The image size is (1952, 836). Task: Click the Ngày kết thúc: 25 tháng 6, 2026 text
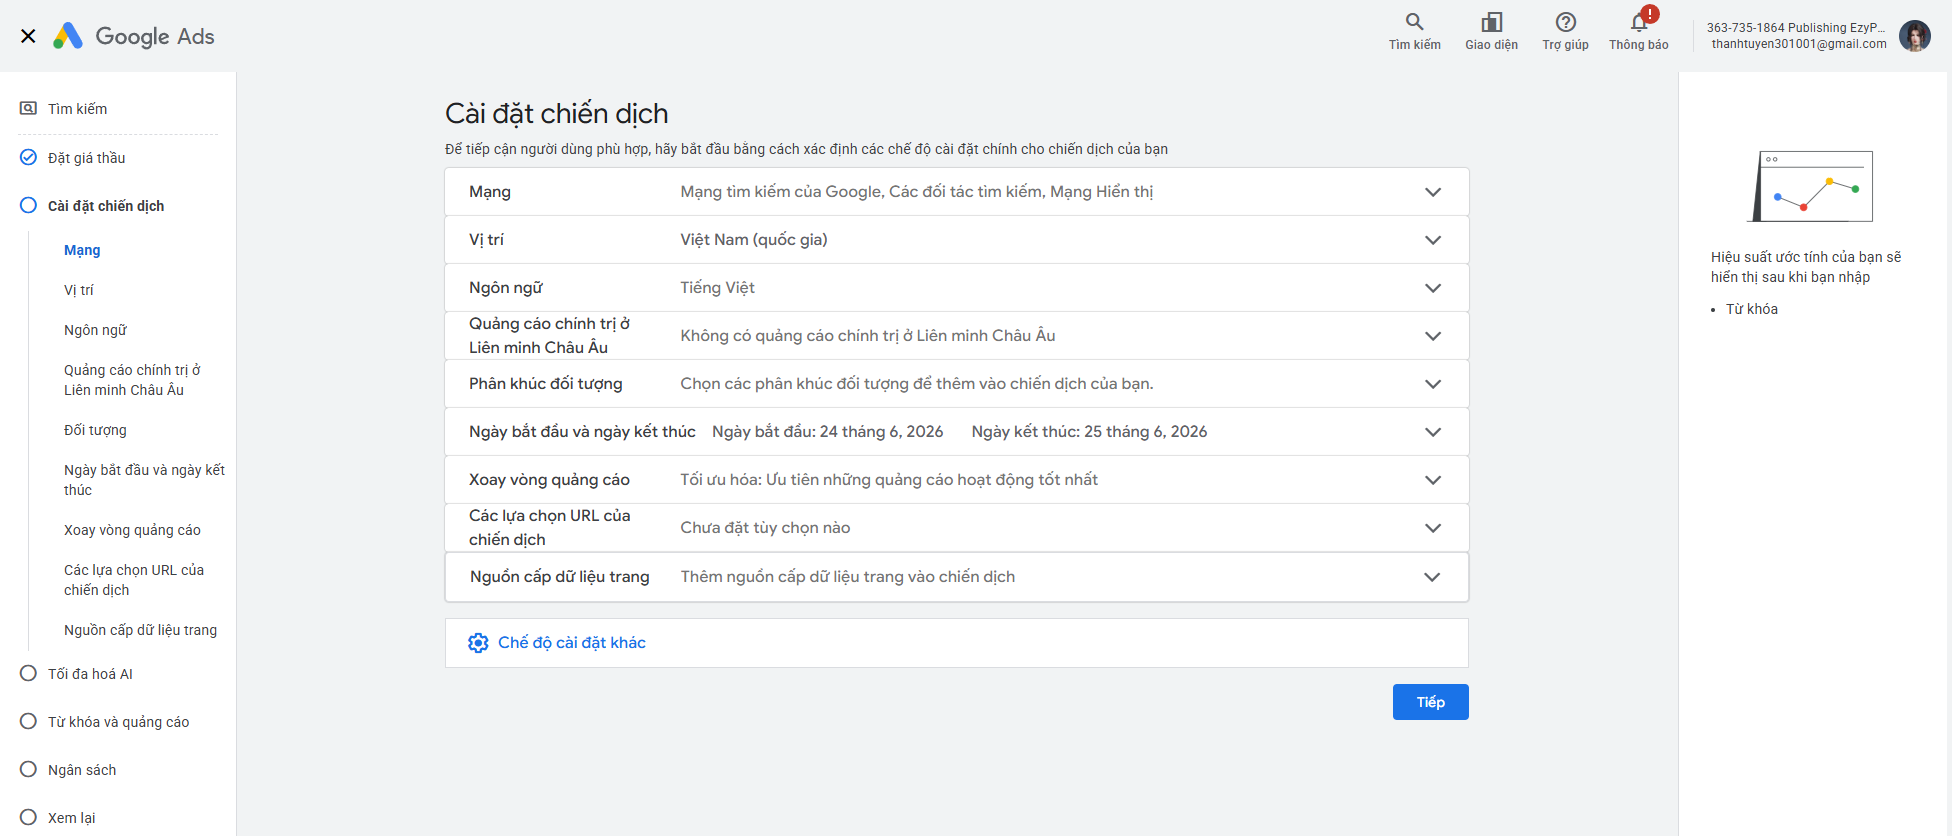pyautogui.click(x=1089, y=432)
